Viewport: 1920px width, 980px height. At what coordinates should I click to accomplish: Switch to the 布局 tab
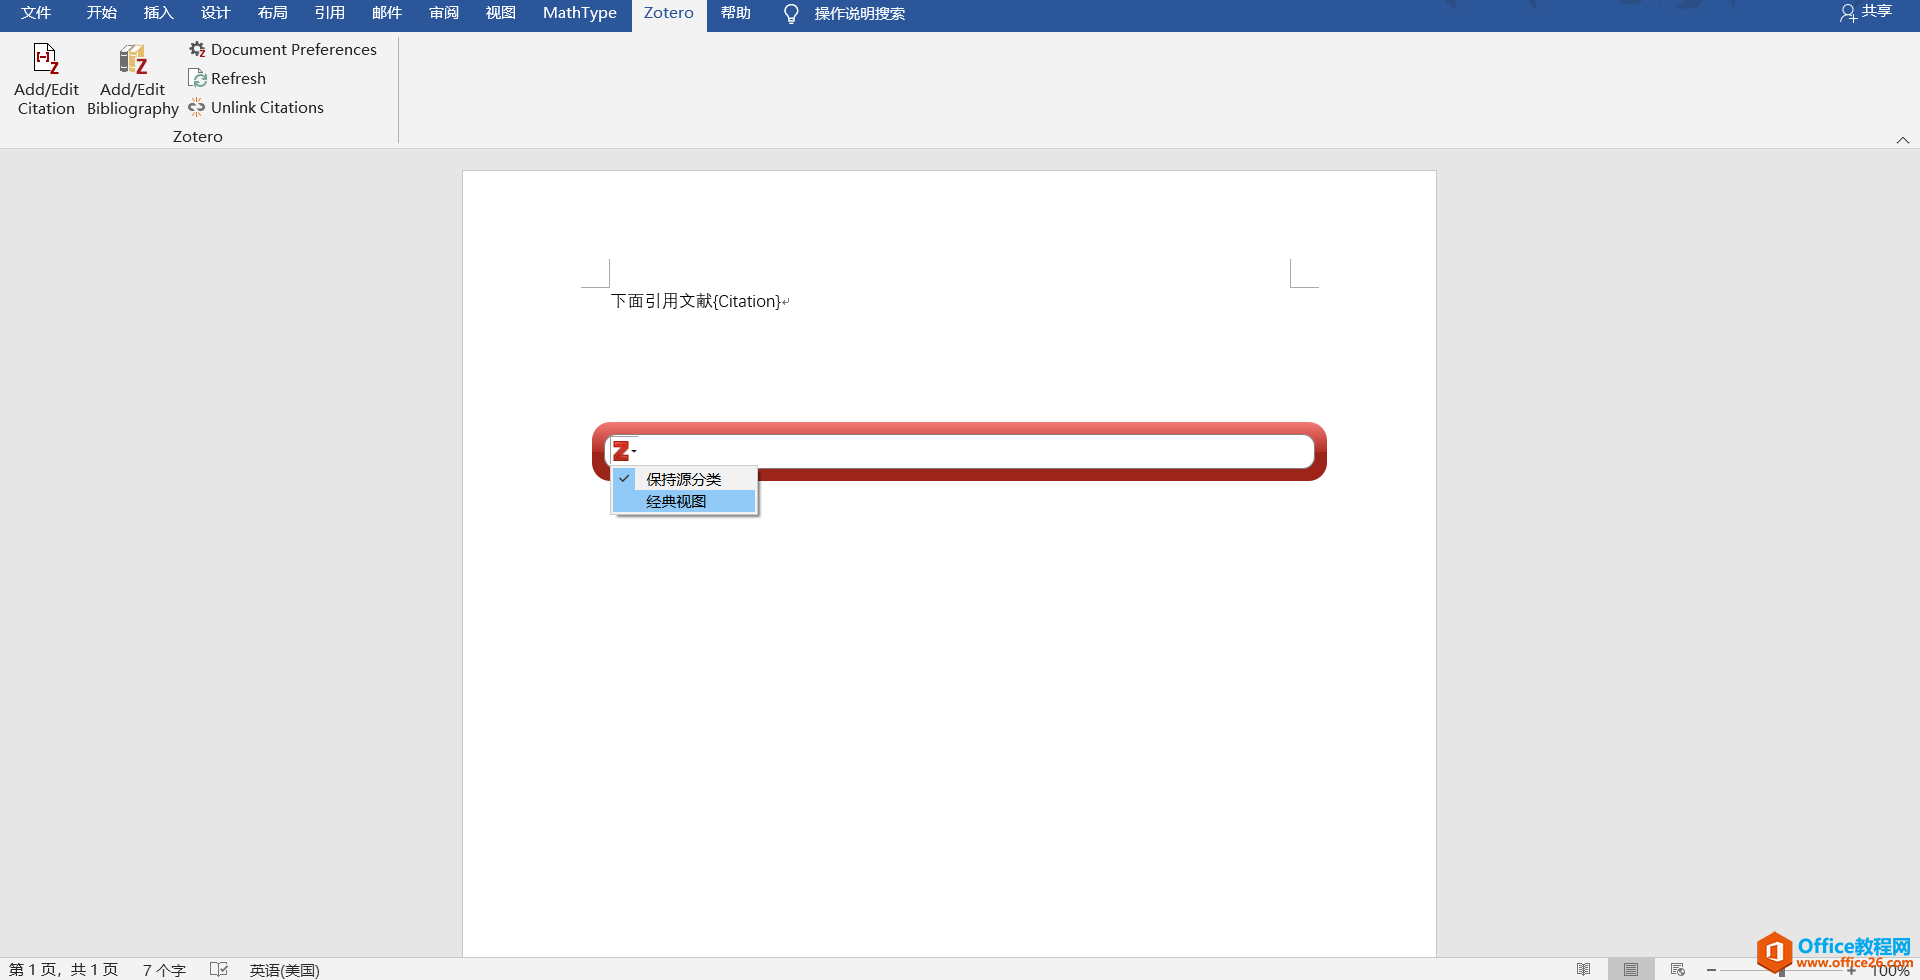[x=272, y=13]
